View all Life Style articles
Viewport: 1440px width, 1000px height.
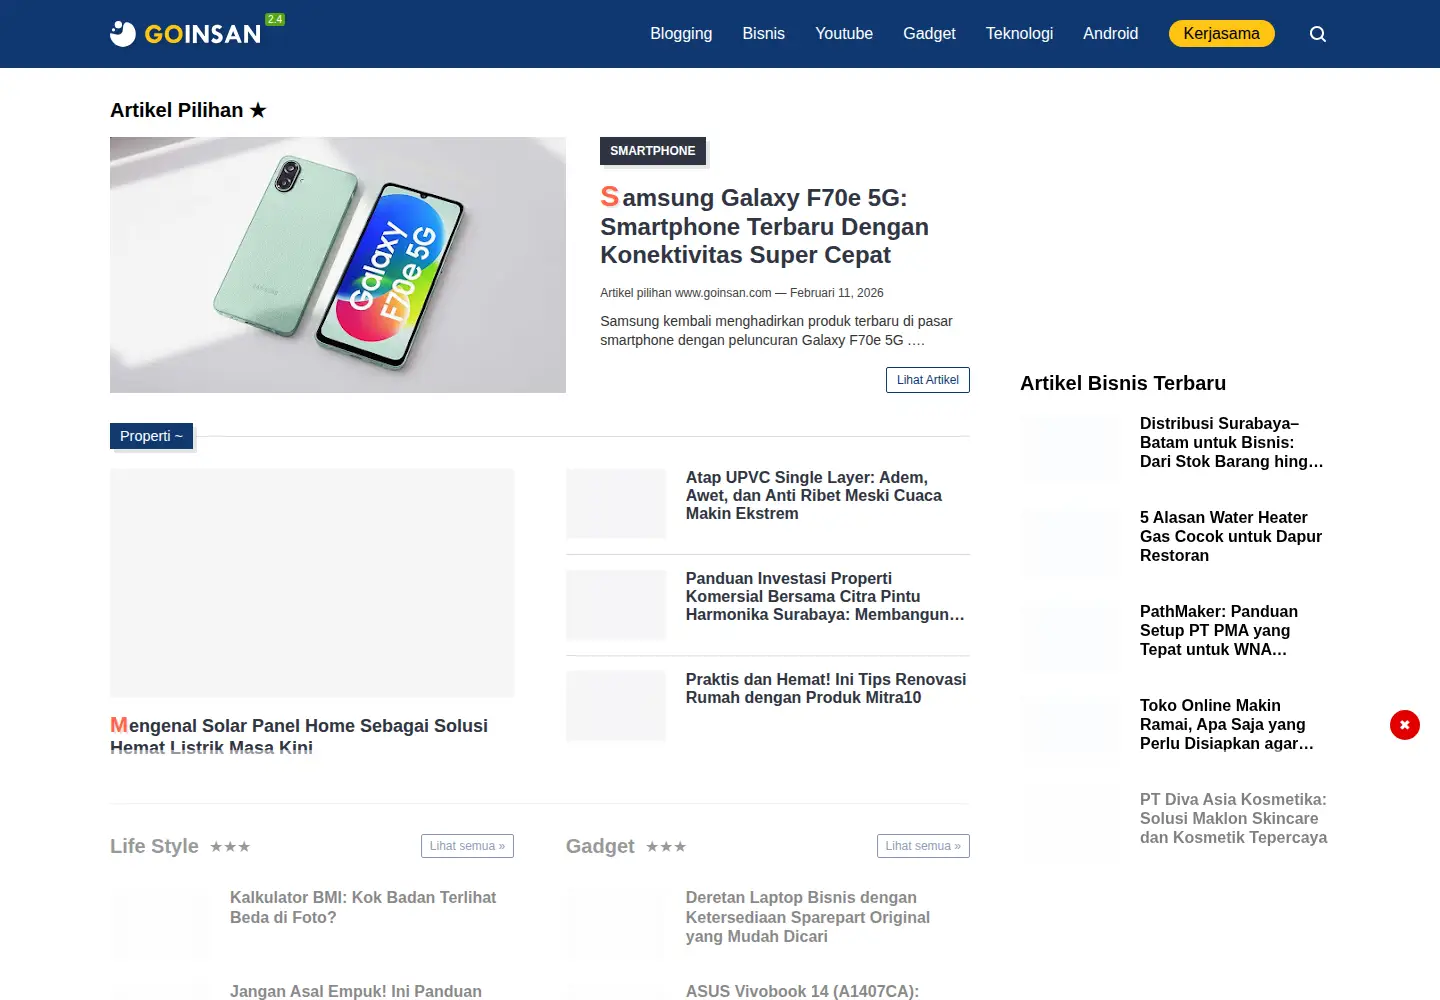(467, 846)
